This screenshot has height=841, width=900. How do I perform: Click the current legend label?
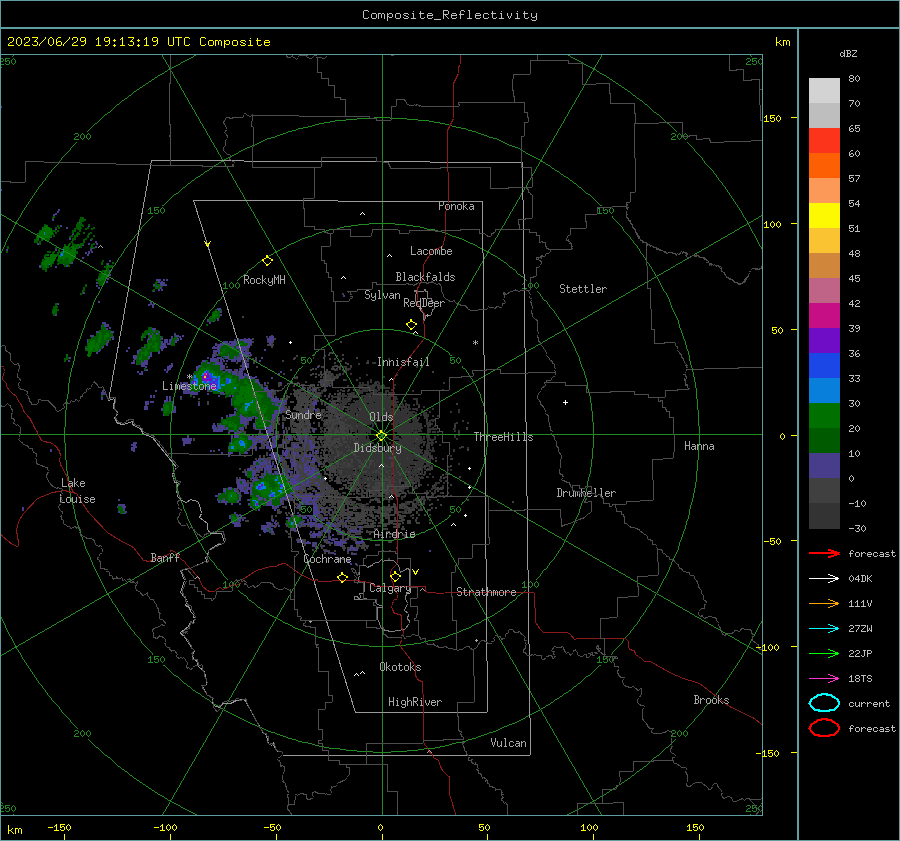pyautogui.click(x=869, y=704)
